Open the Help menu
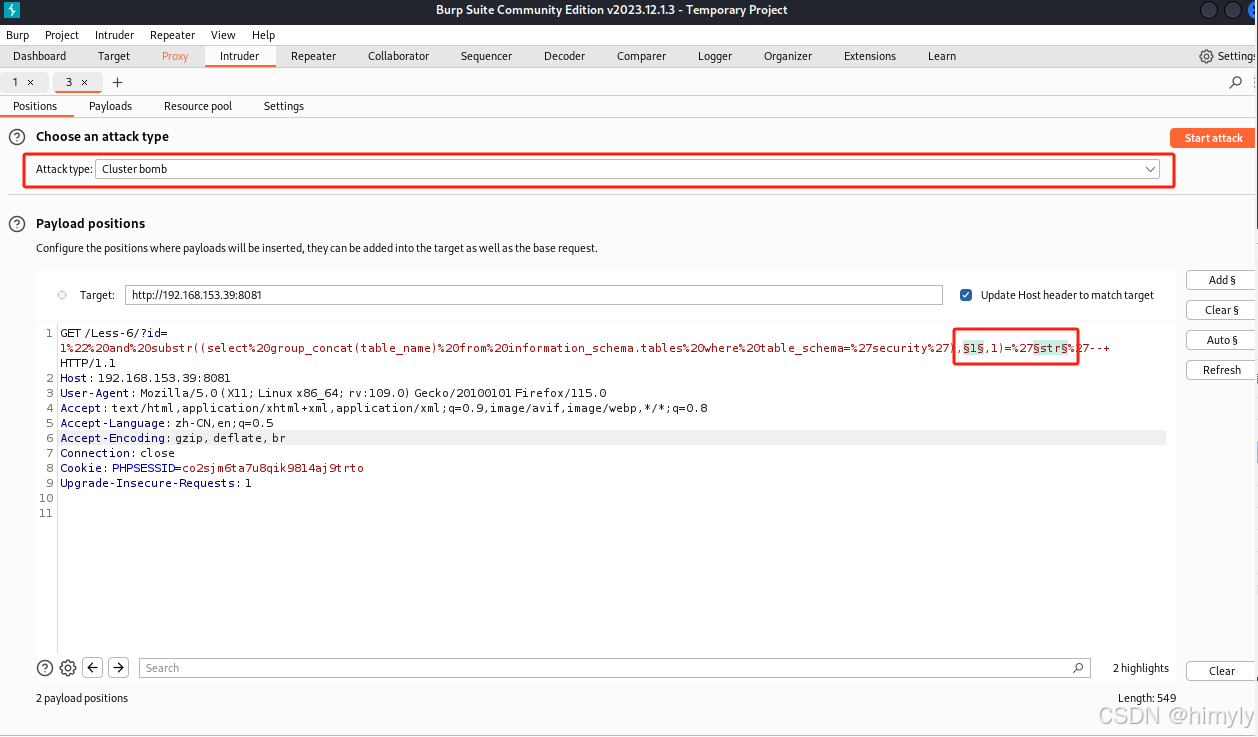The width and height of the screenshot is (1258, 737). pyautogui.click(x=264, y=35)
